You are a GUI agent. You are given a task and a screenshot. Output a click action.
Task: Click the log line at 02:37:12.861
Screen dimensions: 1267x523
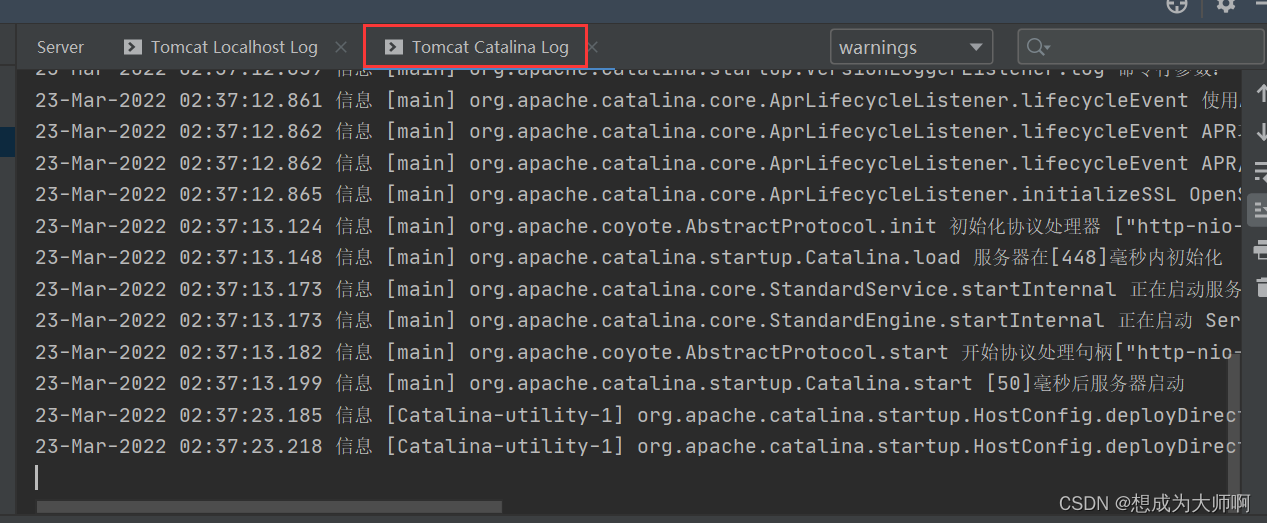click(637, 100)
